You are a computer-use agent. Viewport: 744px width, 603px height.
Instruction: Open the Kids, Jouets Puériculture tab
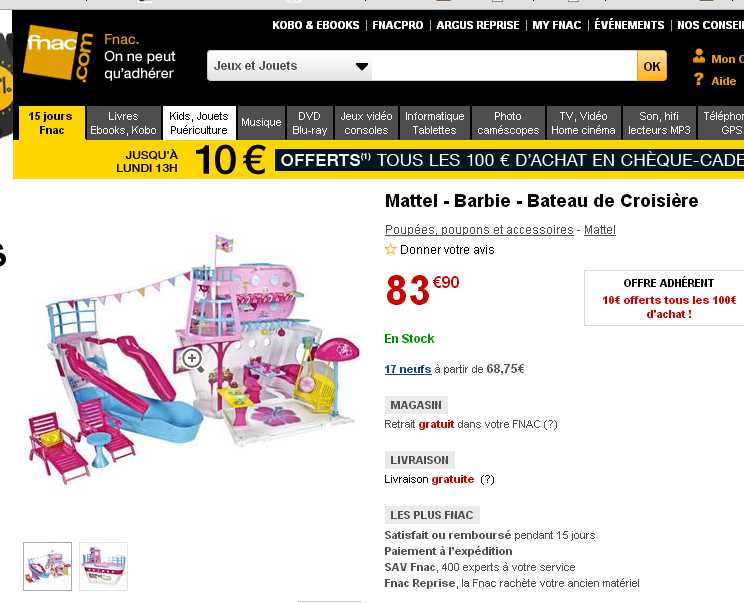(x=198, y=123)
